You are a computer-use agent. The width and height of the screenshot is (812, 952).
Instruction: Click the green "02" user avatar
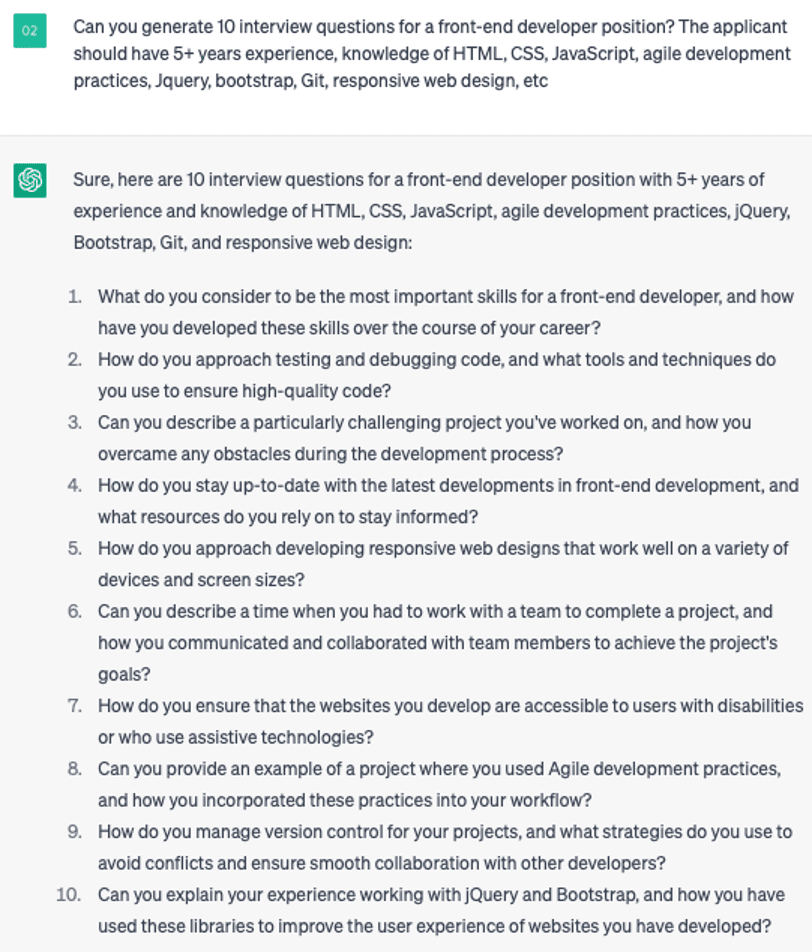click(x=30, y=32)
